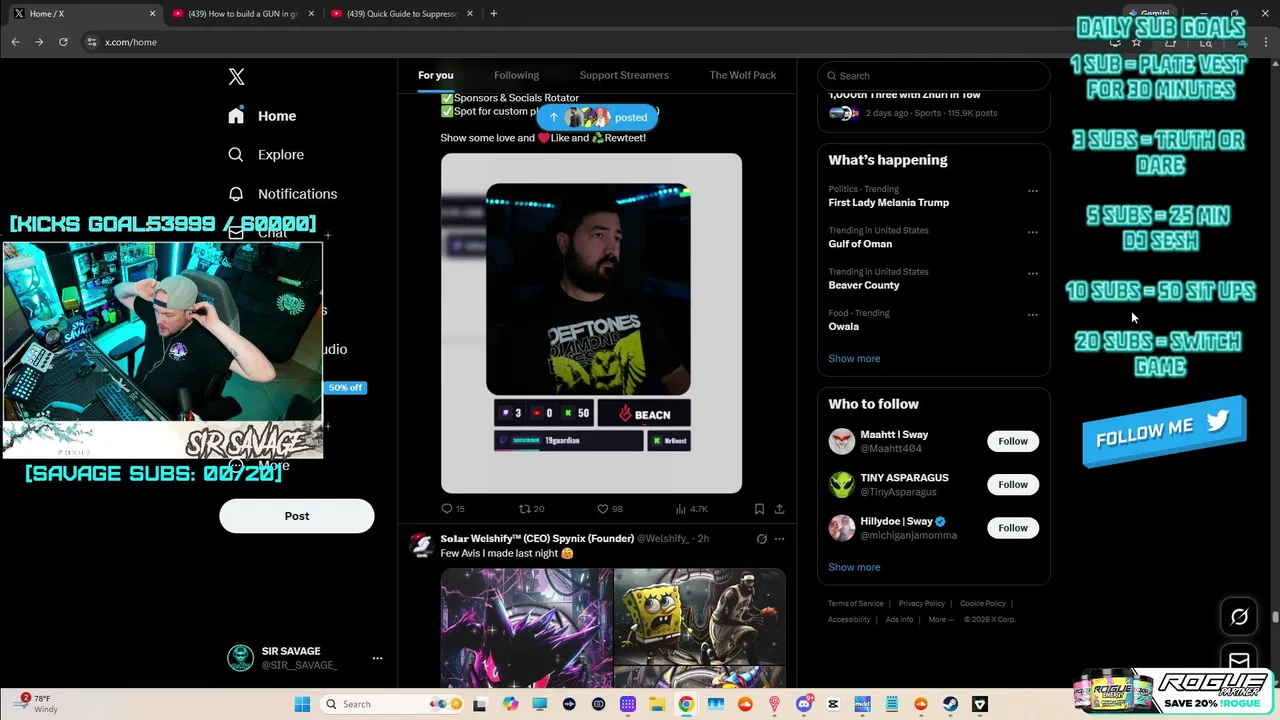Click Welshify profile avatar
Screen dimensions: 1280x720
click(422, 545)
